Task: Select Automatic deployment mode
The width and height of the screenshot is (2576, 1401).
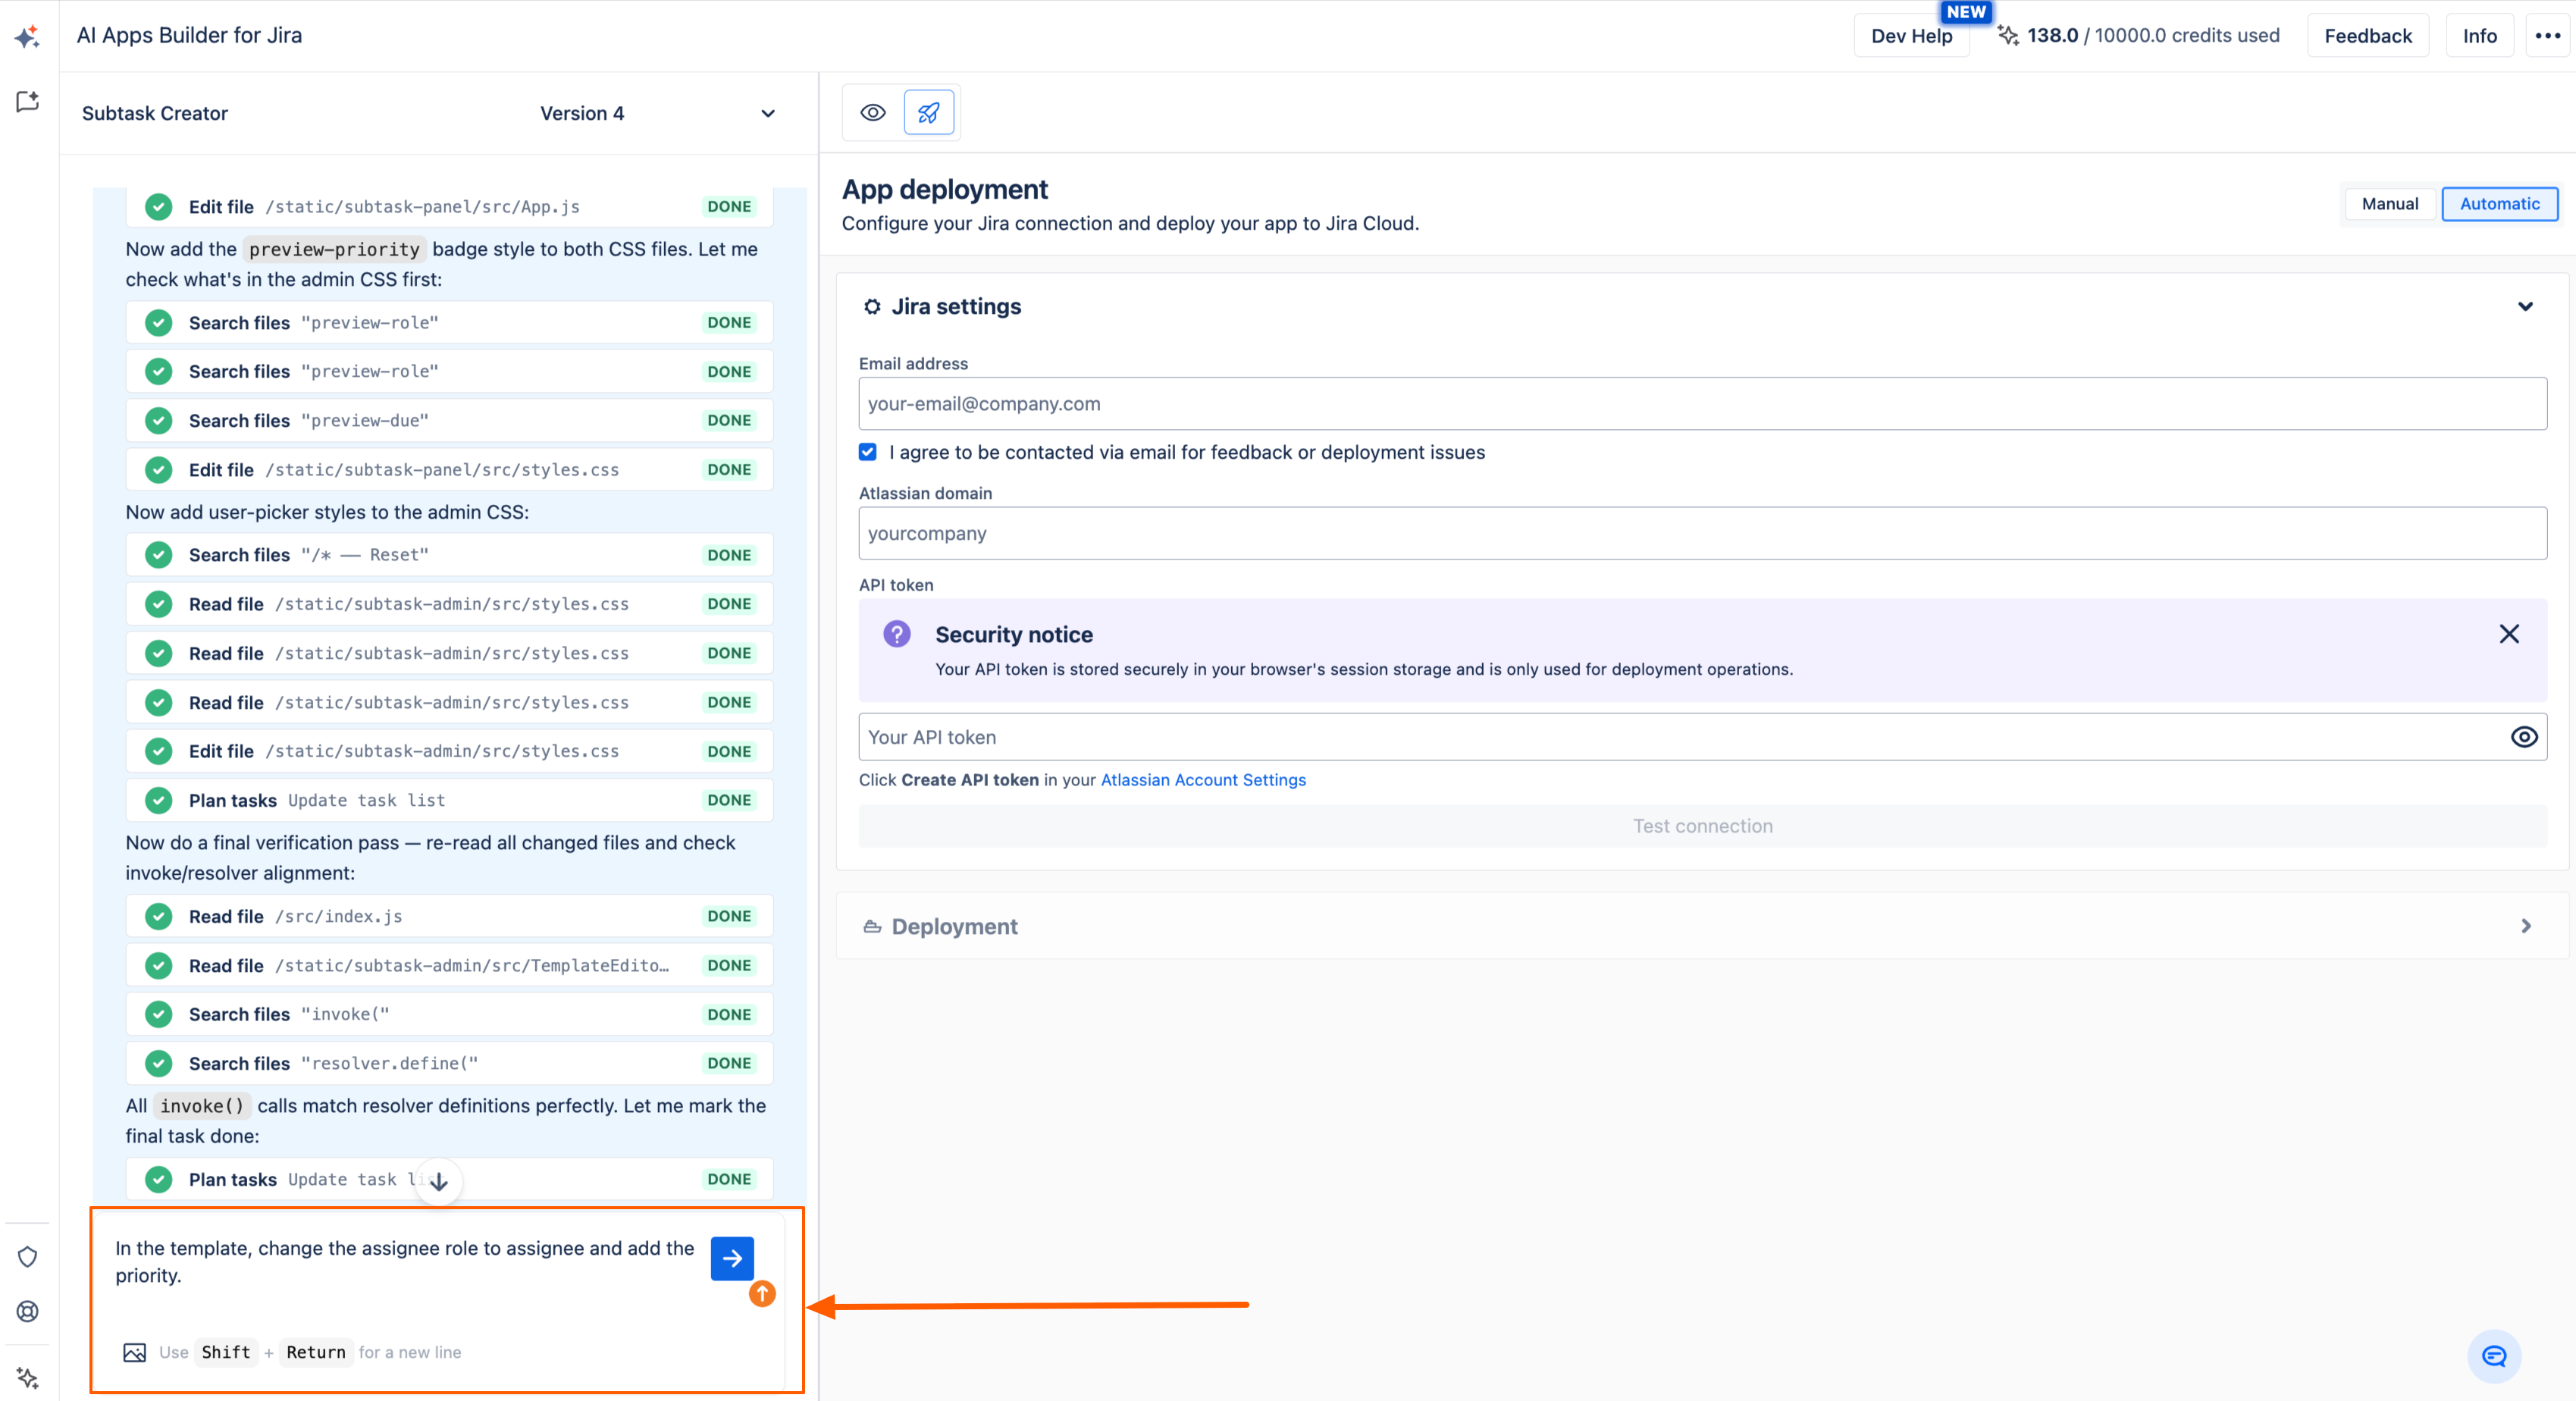Action: click(2499, 204)
